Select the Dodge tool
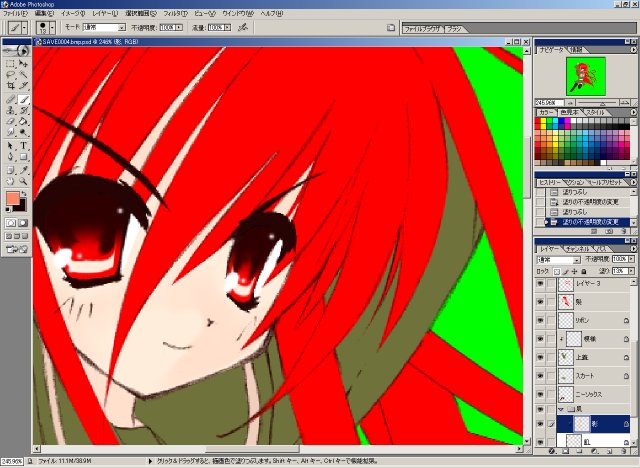Screen dimensions: 640x468 pos(23,132)
